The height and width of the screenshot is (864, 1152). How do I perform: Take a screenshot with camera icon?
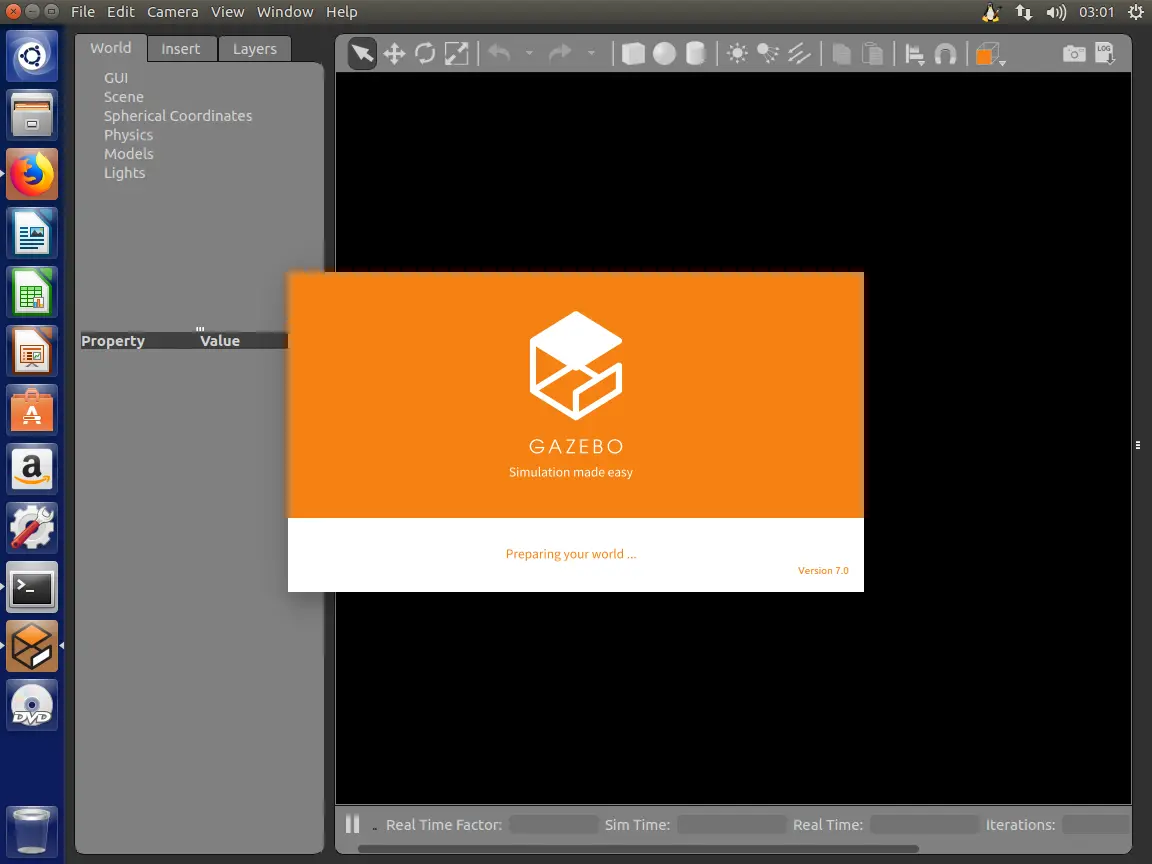[1074, 54]
